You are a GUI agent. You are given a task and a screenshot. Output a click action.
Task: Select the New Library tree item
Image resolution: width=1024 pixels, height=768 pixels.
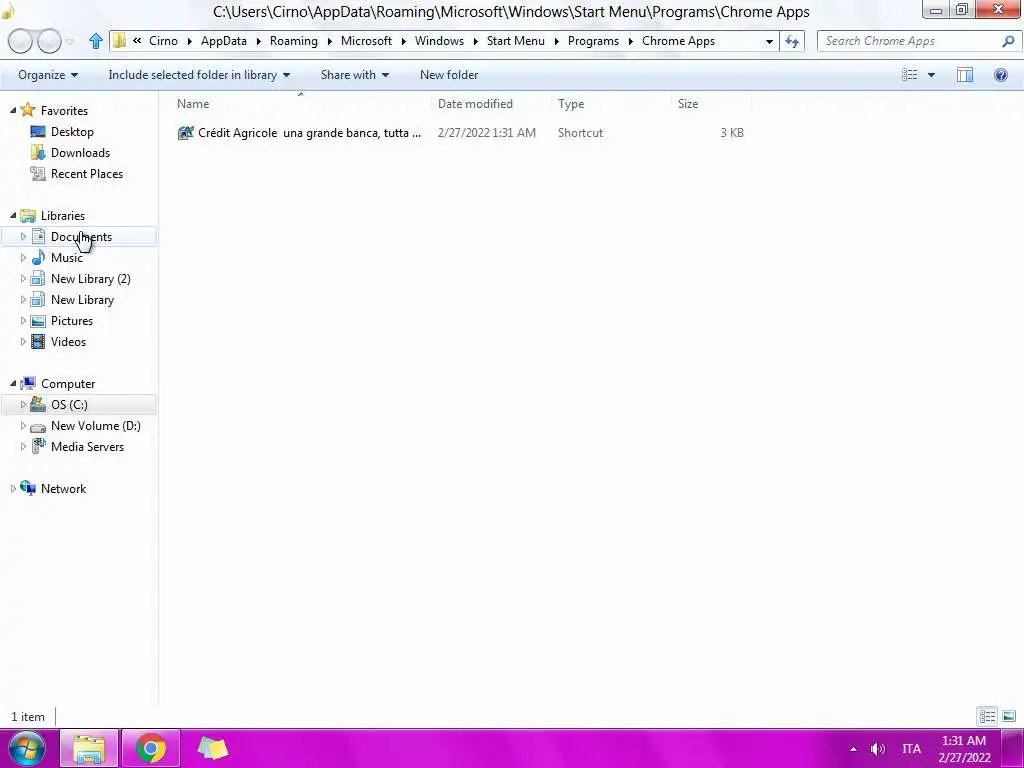tap(82, 300)
